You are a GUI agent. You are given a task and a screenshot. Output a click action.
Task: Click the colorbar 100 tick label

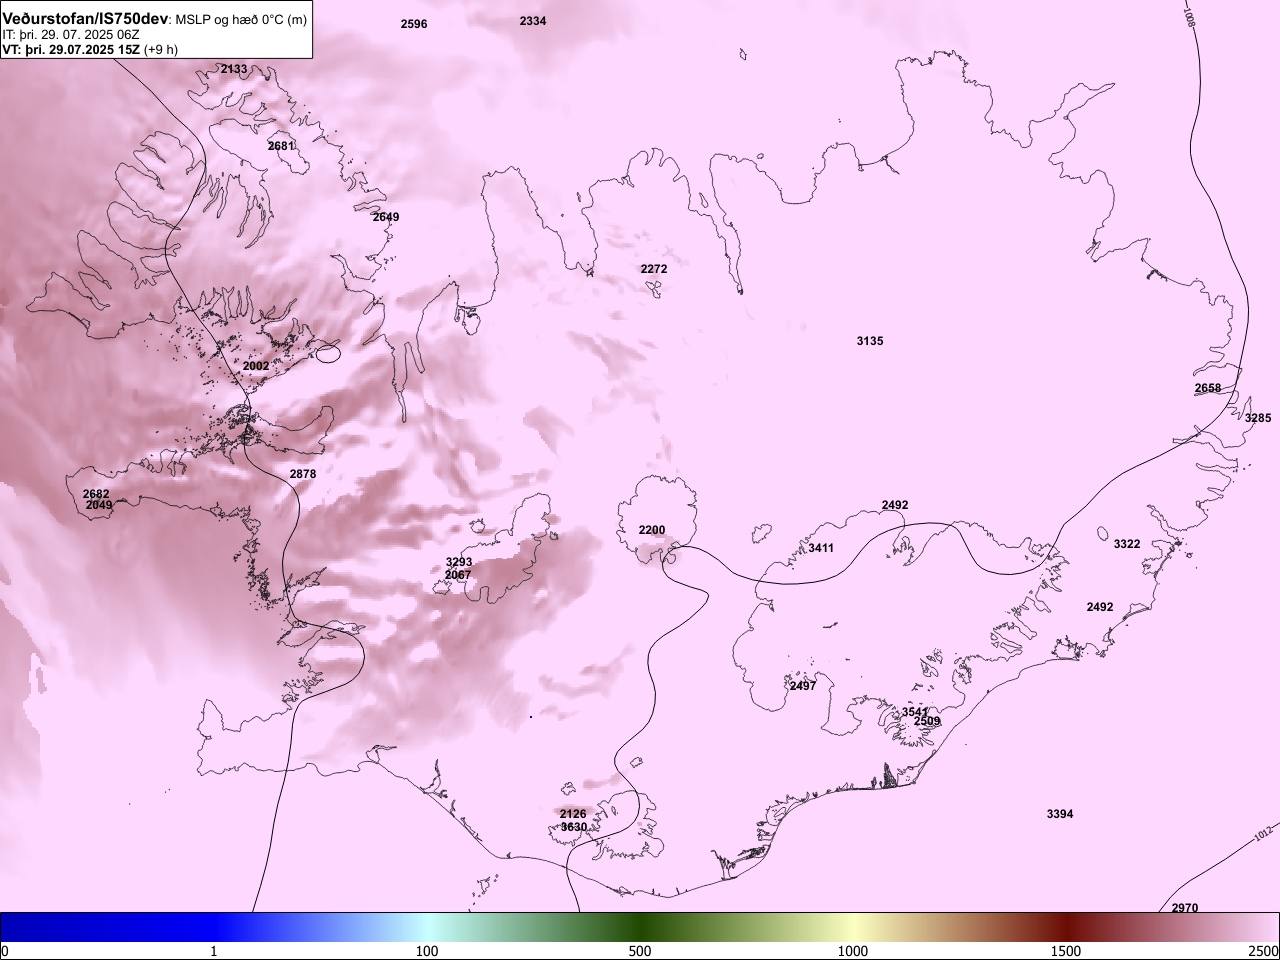click(427, 950)
